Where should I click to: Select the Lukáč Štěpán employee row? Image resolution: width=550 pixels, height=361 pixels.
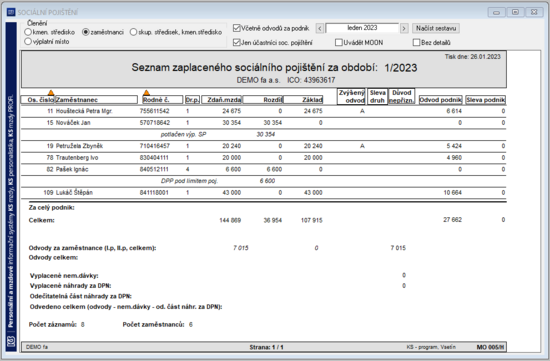click(263, 193)
